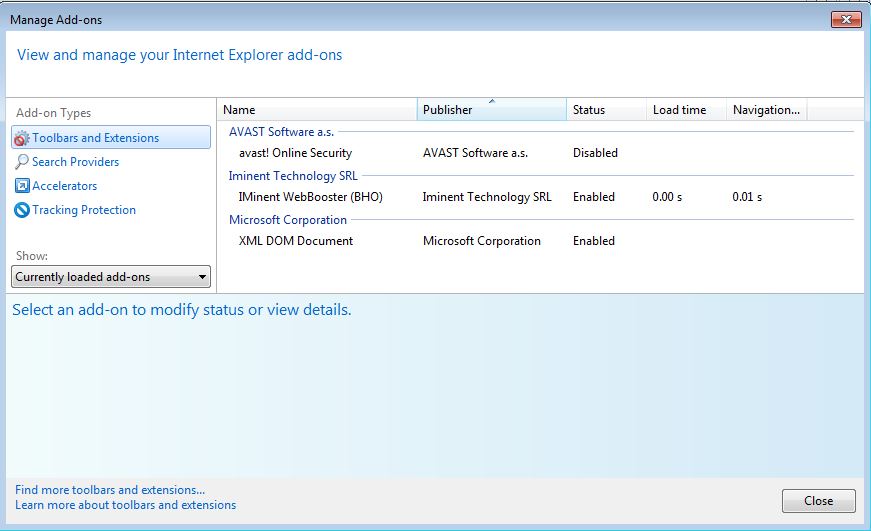Sort list by Name column header

pyautogui.click(x=317, y=109)
